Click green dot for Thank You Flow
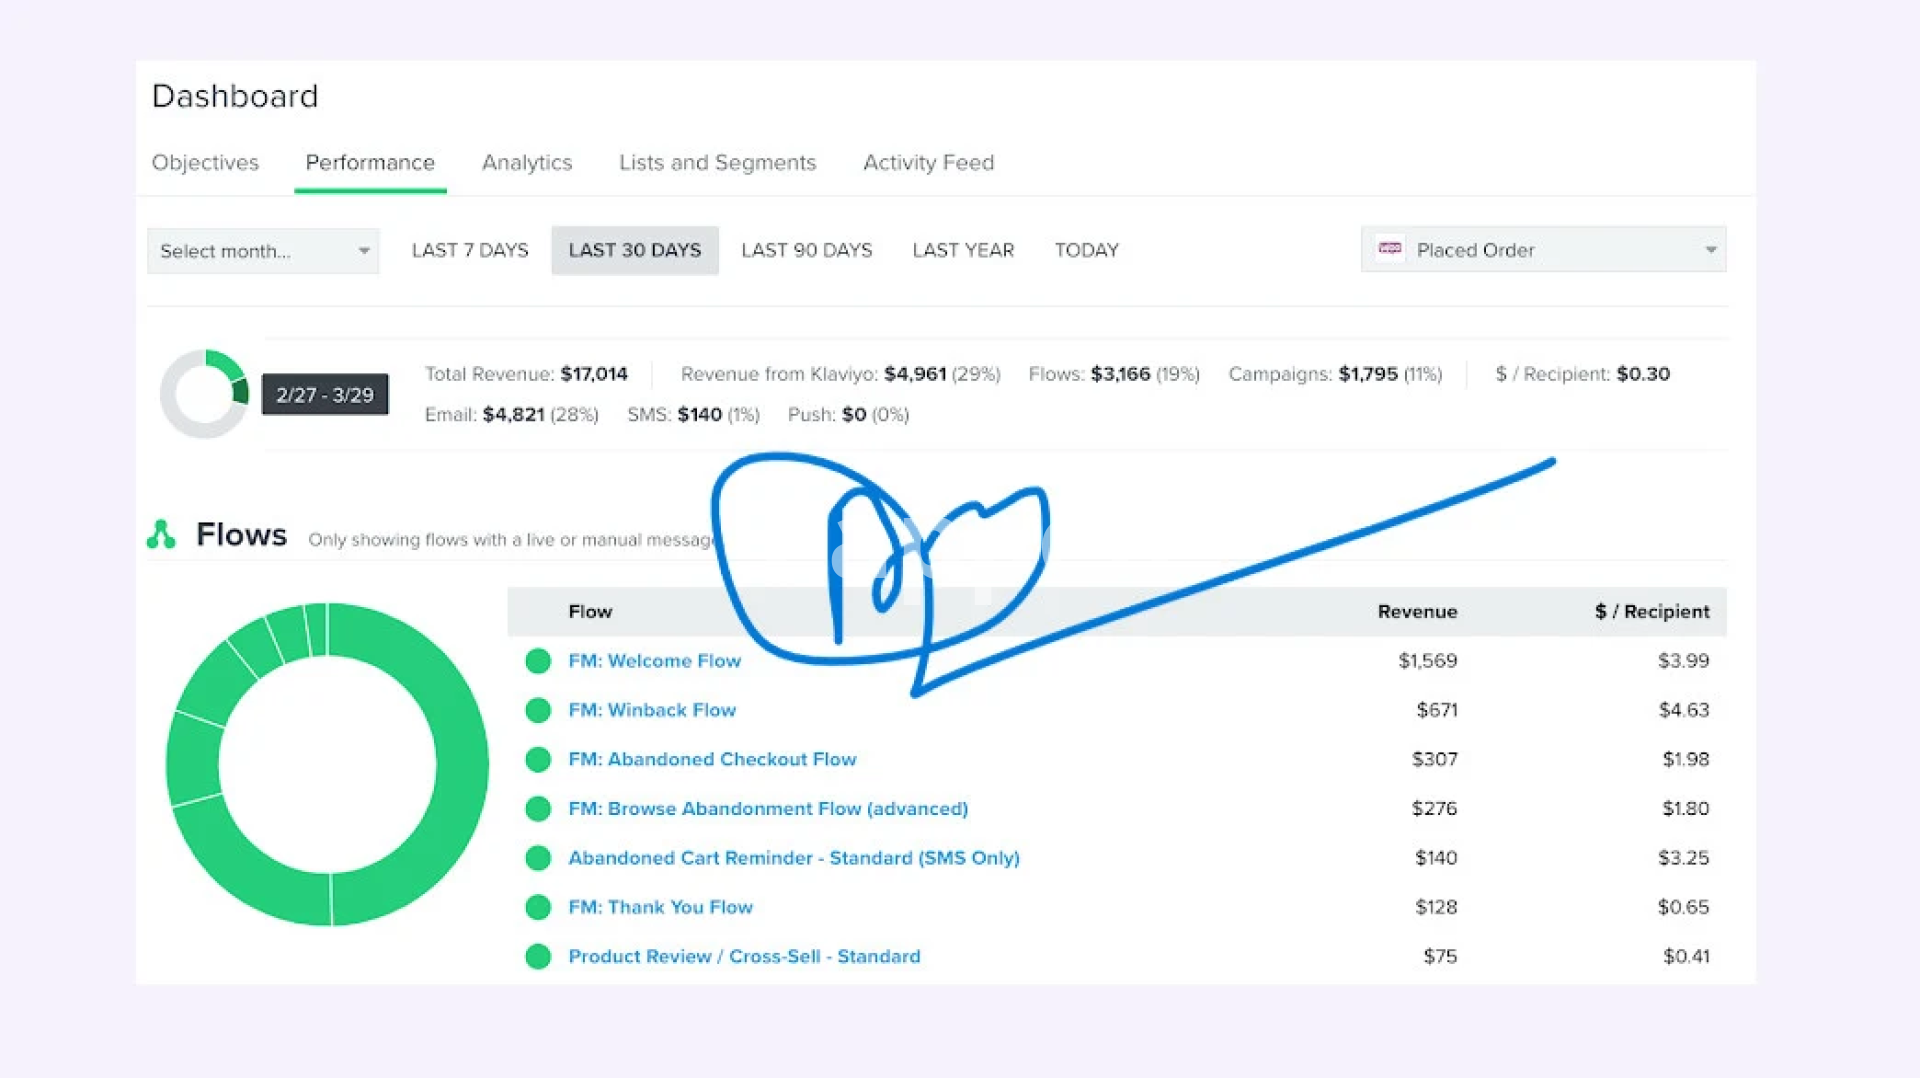This screenshot has width=1920, height=1078. coord(538,907)
